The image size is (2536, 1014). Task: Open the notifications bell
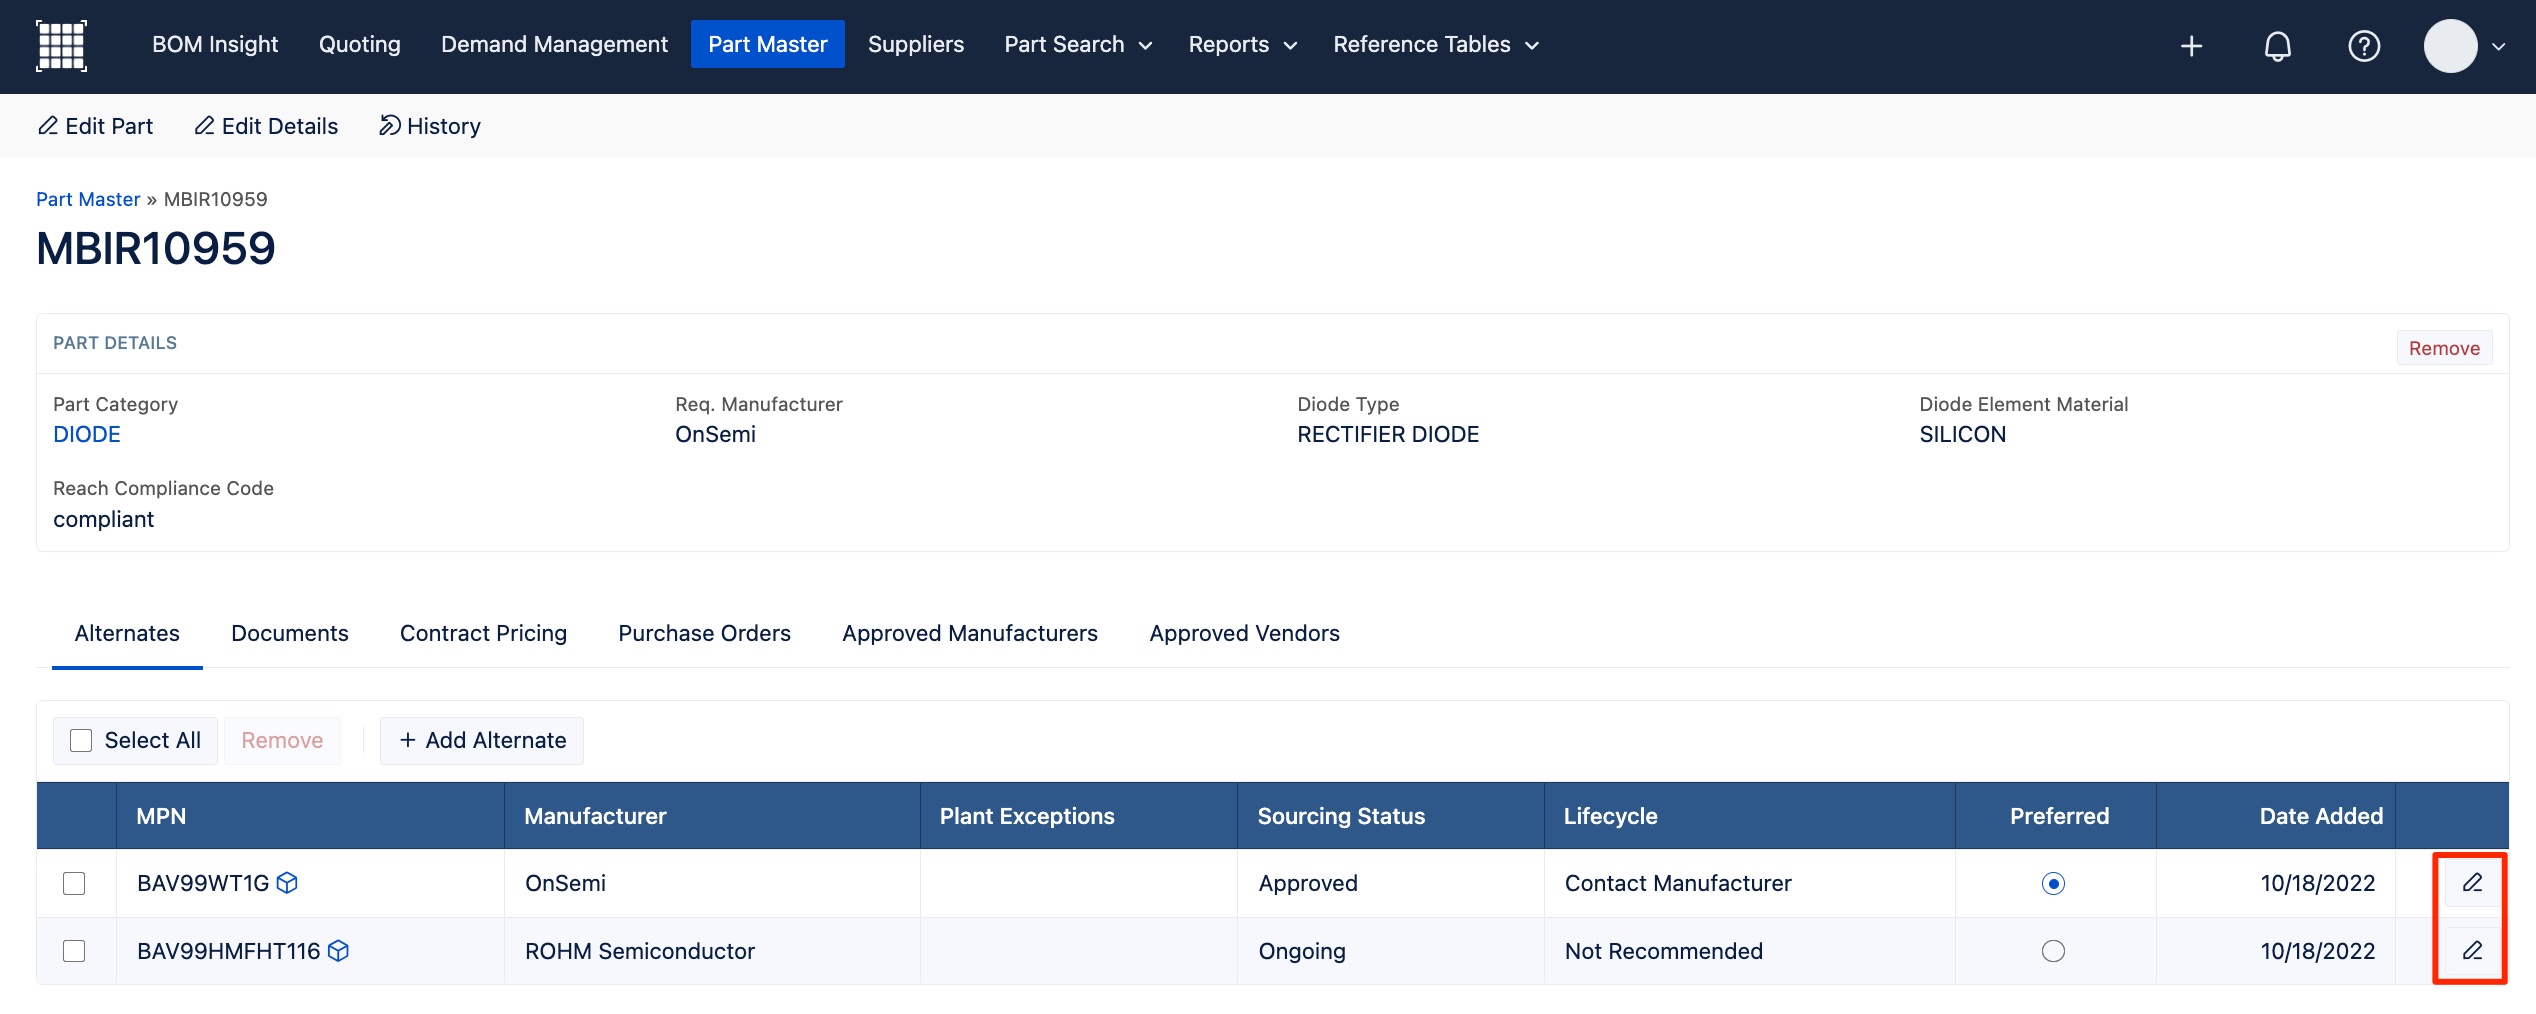click(x=2277, y=46)
